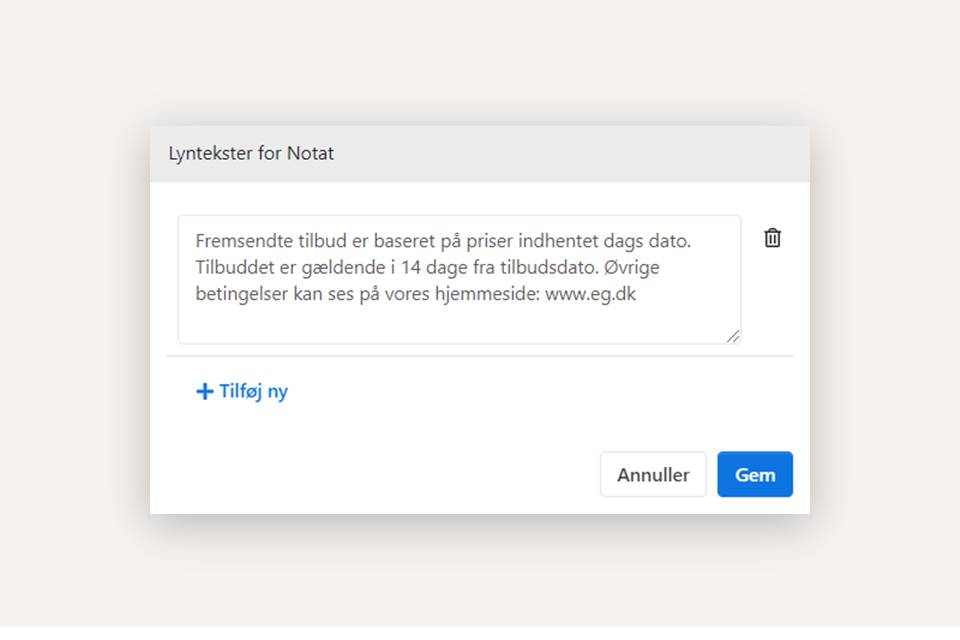Select the blue plus icon beside Tilføj ny
Image resolution: width=960 pixels, height=640 pixels.
click(x=202, y=391)
